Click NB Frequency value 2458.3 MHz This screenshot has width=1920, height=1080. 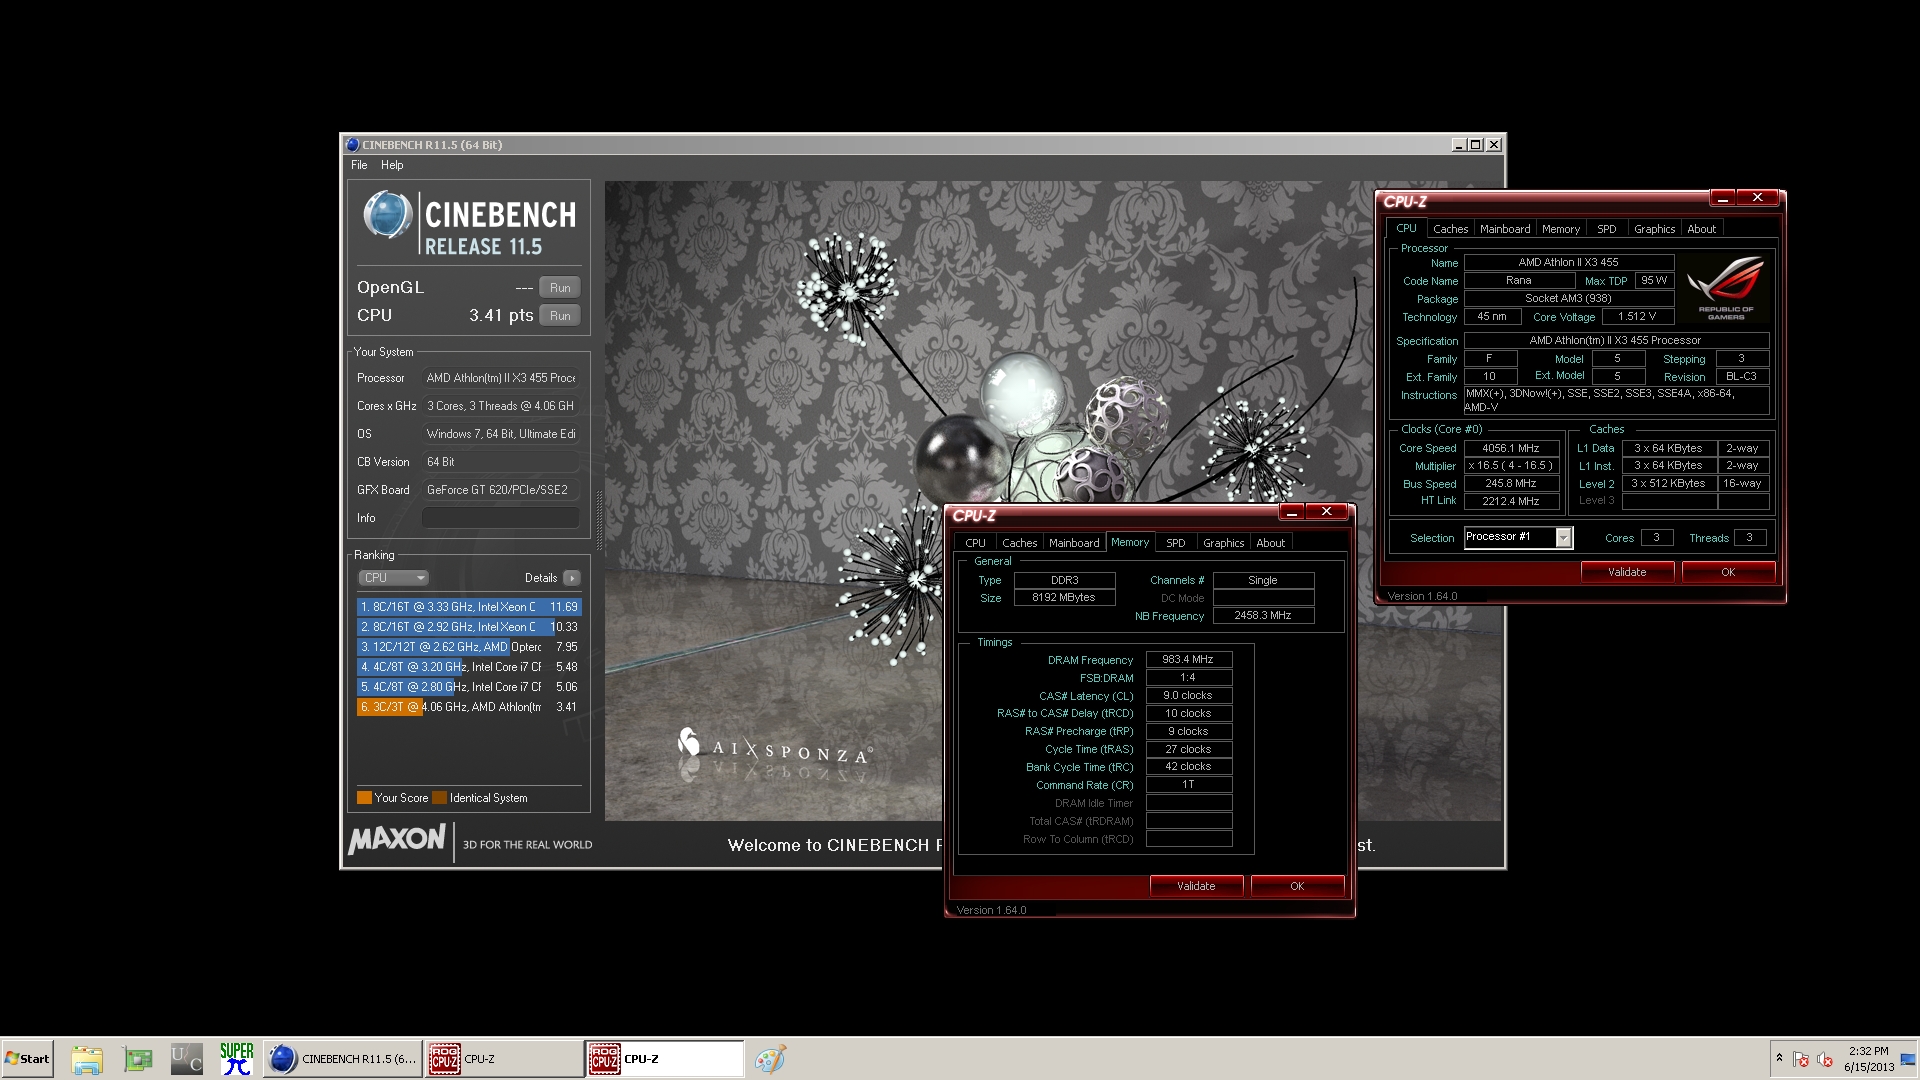(1263, 616)
